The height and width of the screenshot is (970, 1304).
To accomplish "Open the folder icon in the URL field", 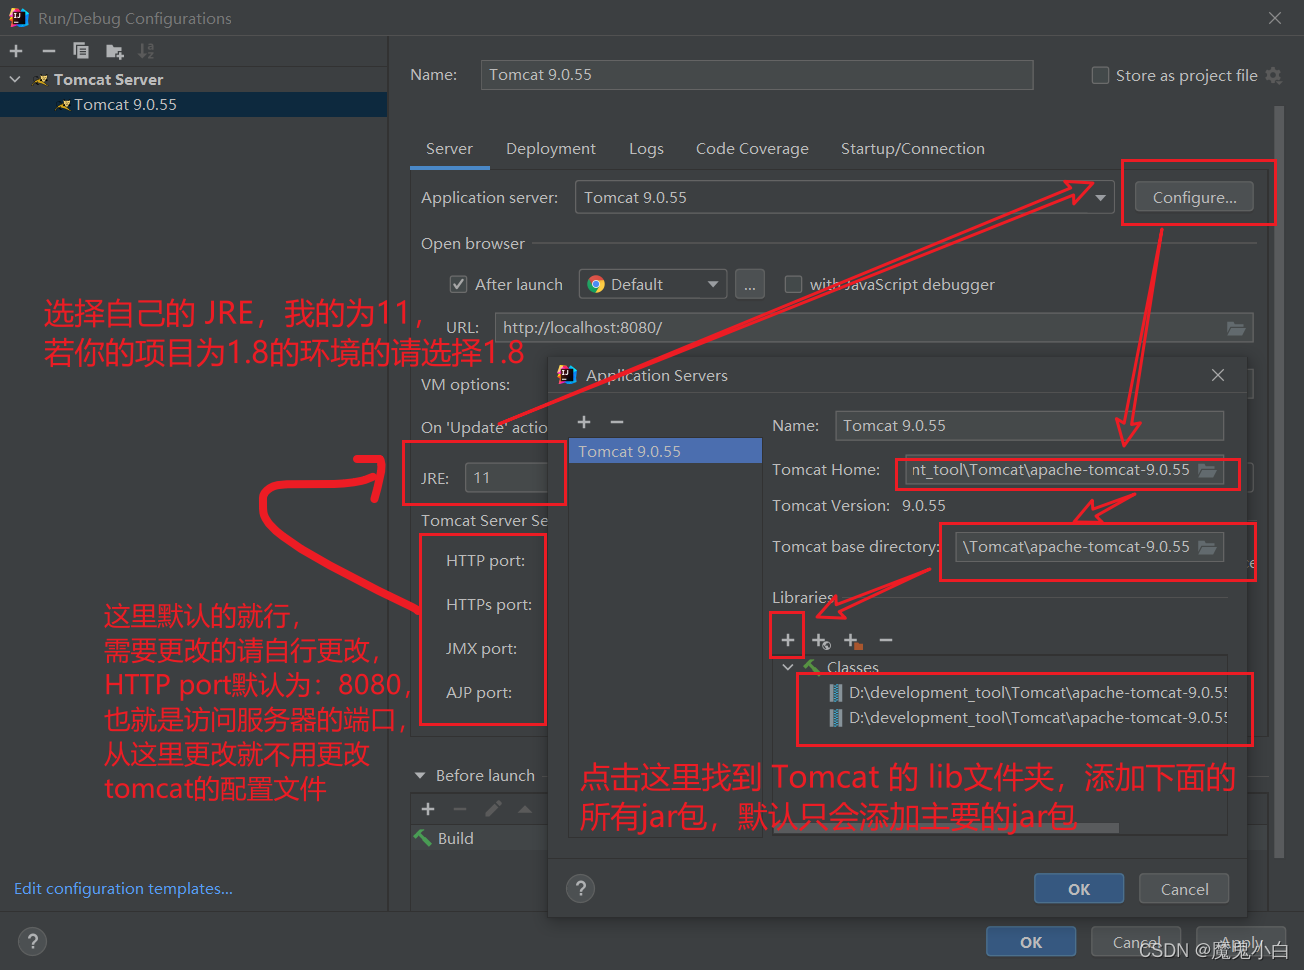I will coord(1236,328).
